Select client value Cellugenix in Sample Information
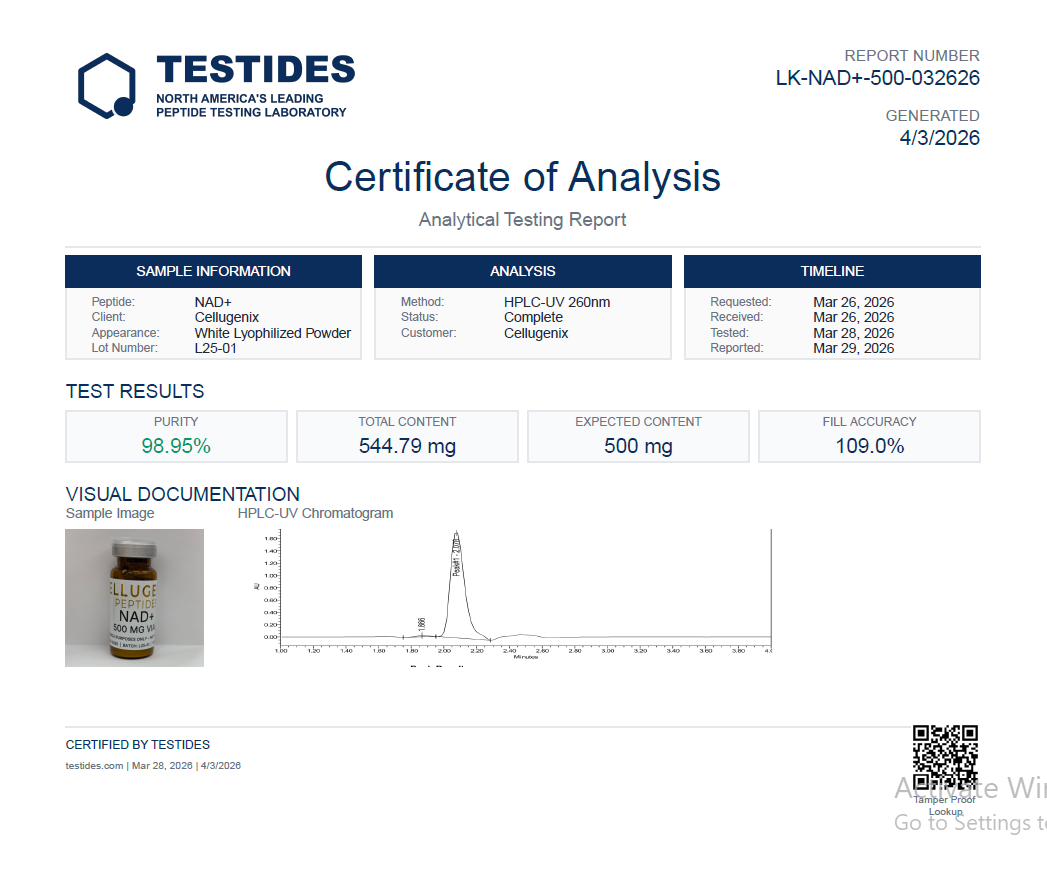The image size is (1047, 881). (227, 317)
